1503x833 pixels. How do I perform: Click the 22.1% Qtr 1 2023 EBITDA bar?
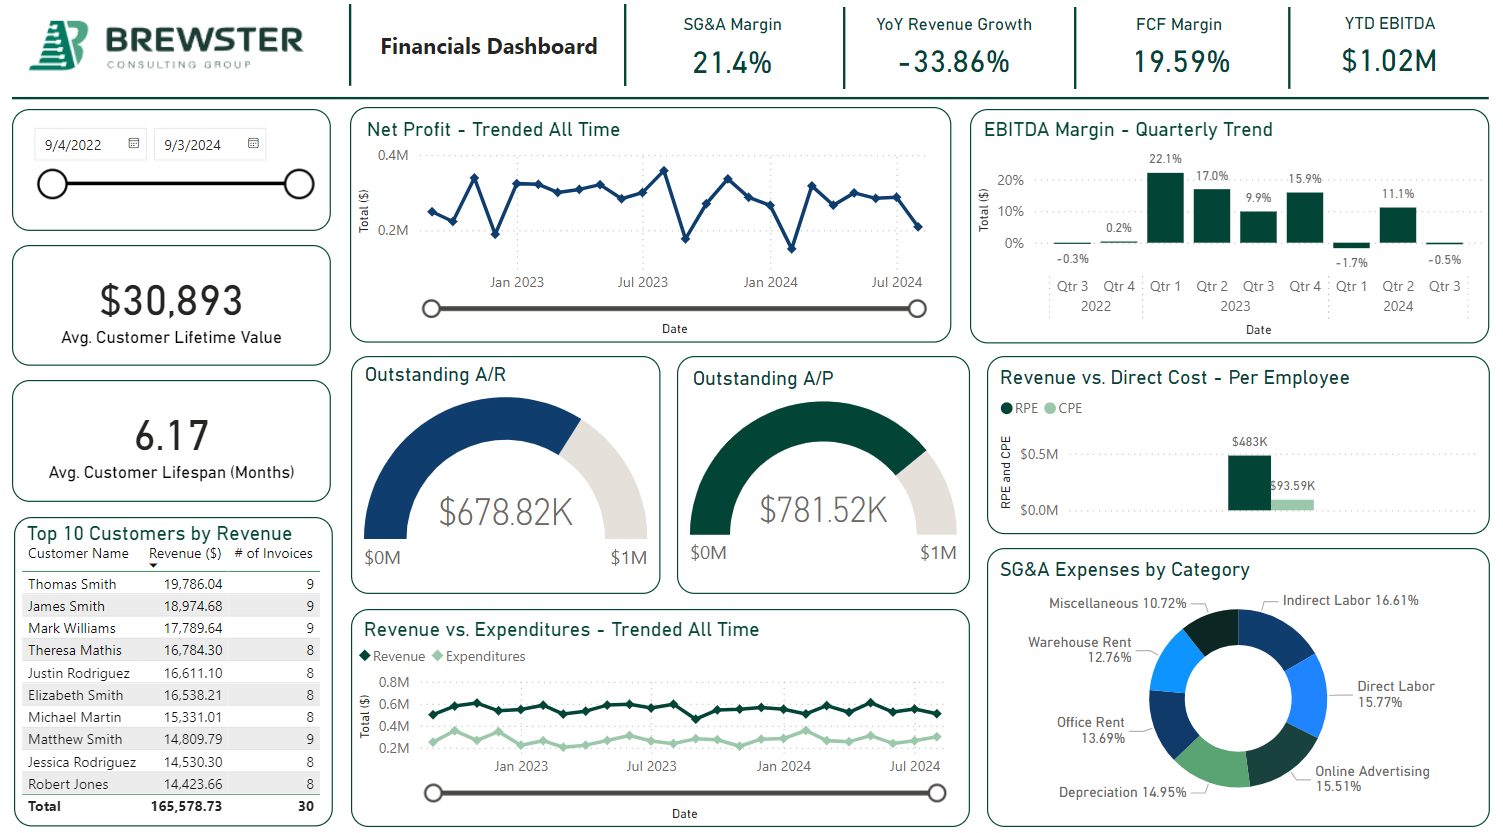pos(1165,208)
